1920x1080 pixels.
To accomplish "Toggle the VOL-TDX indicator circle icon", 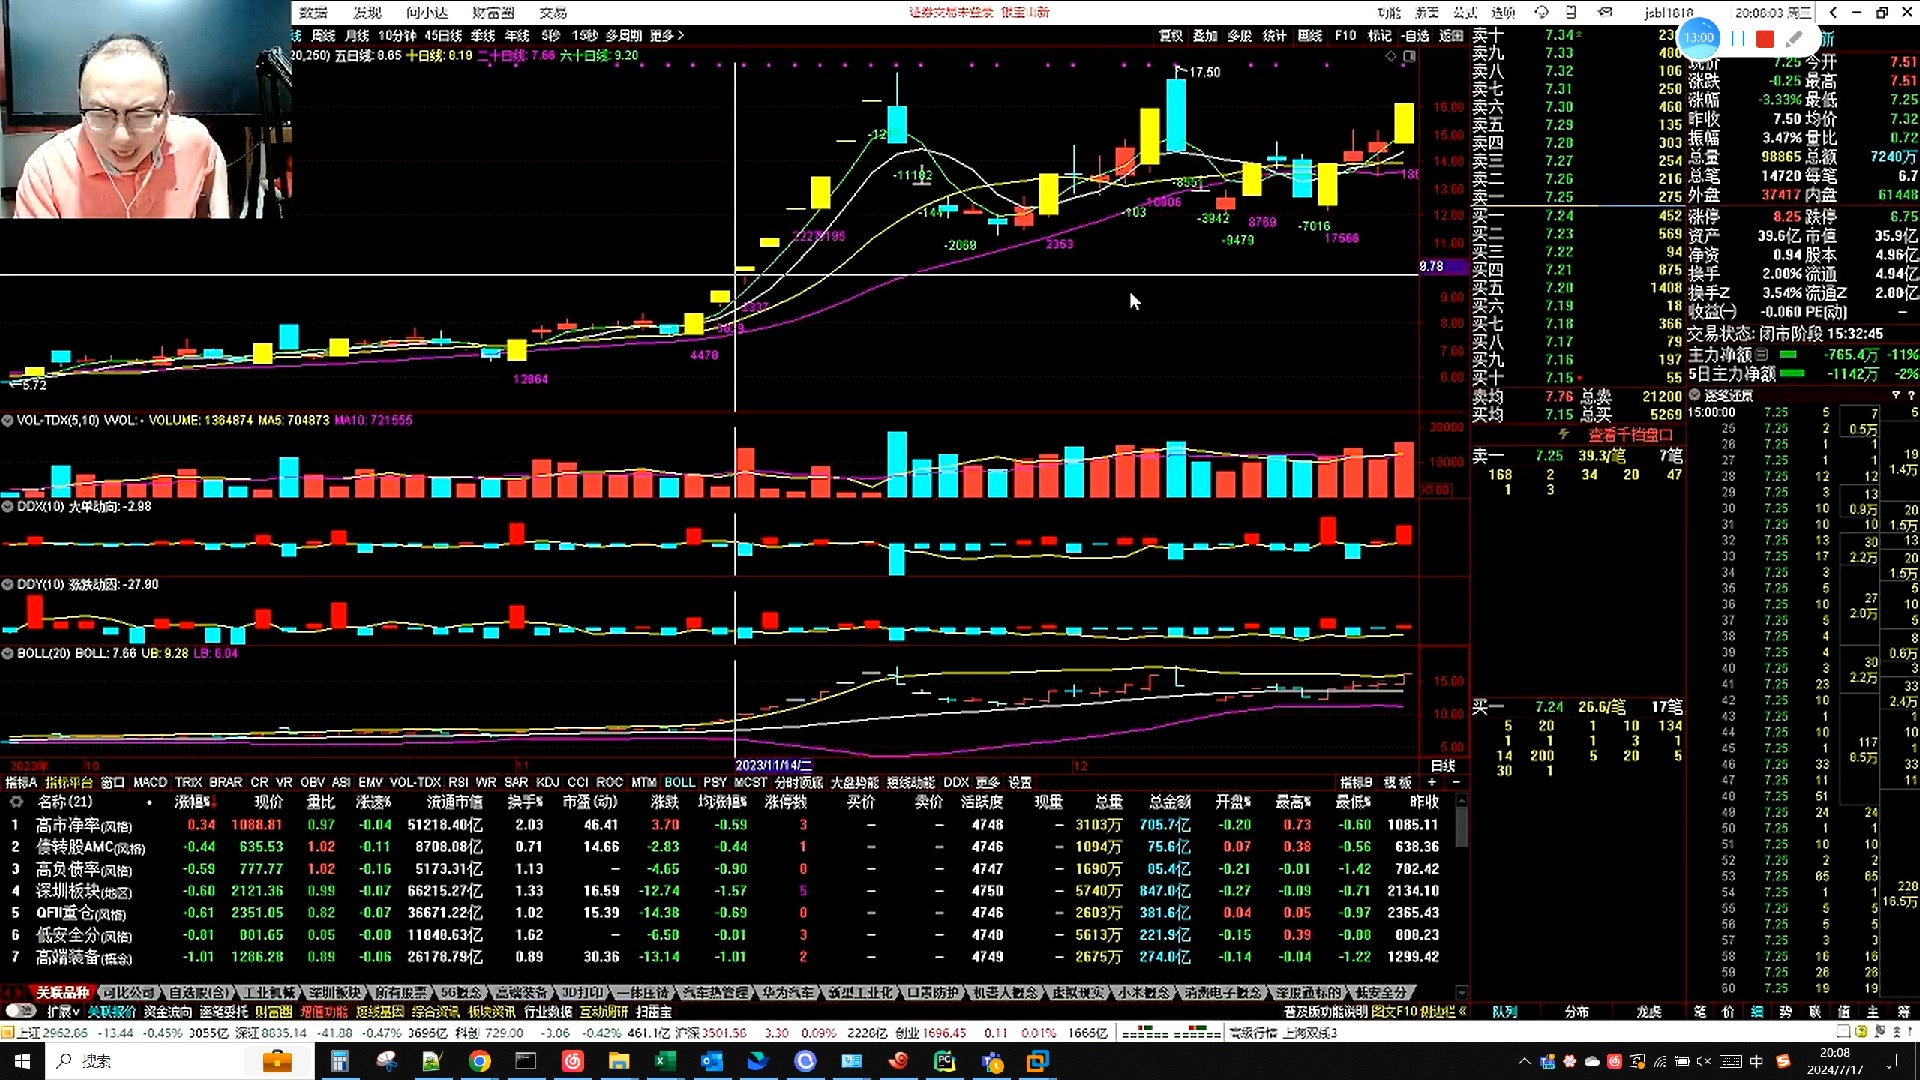I will [7, 420].
